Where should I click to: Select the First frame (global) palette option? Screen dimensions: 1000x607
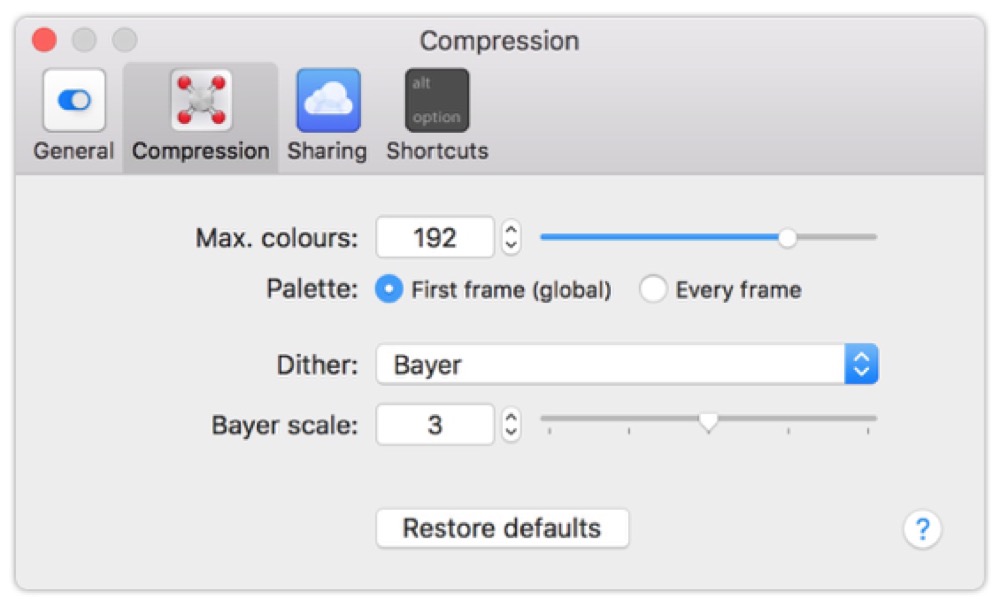(388, 290)
